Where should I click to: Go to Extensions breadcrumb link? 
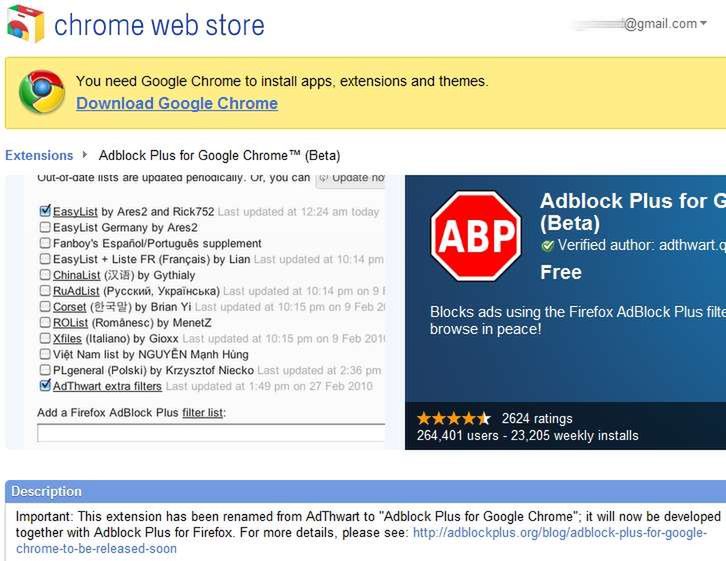(39, 155)
